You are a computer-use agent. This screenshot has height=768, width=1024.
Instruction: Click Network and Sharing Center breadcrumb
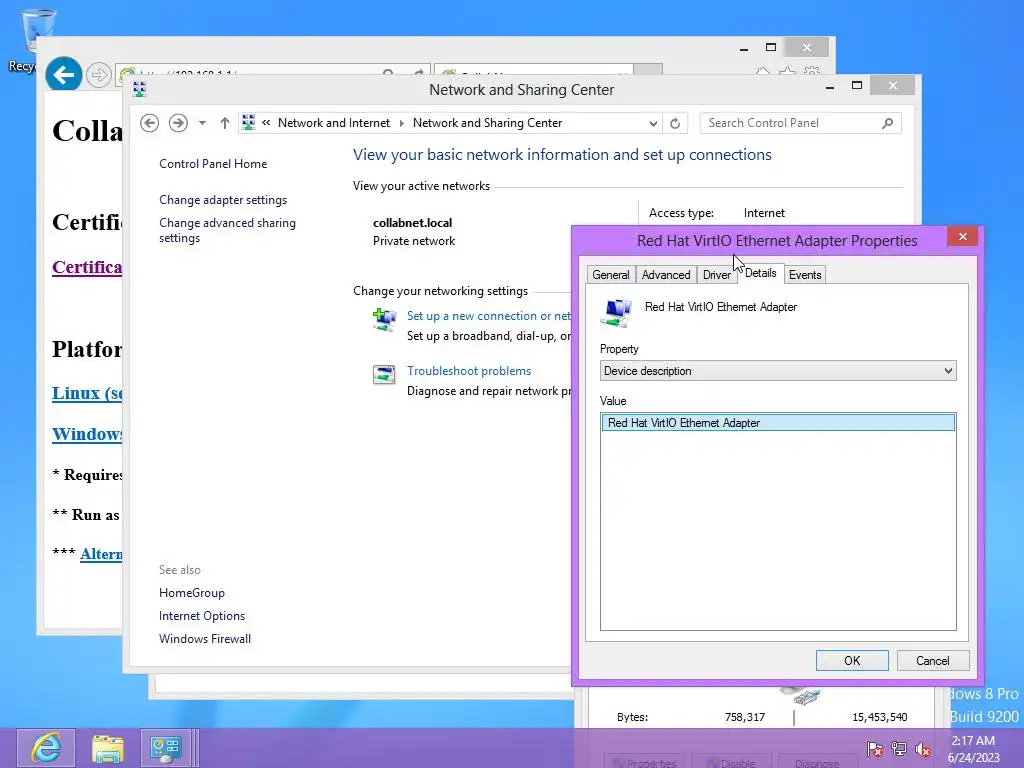click(487, 123)
